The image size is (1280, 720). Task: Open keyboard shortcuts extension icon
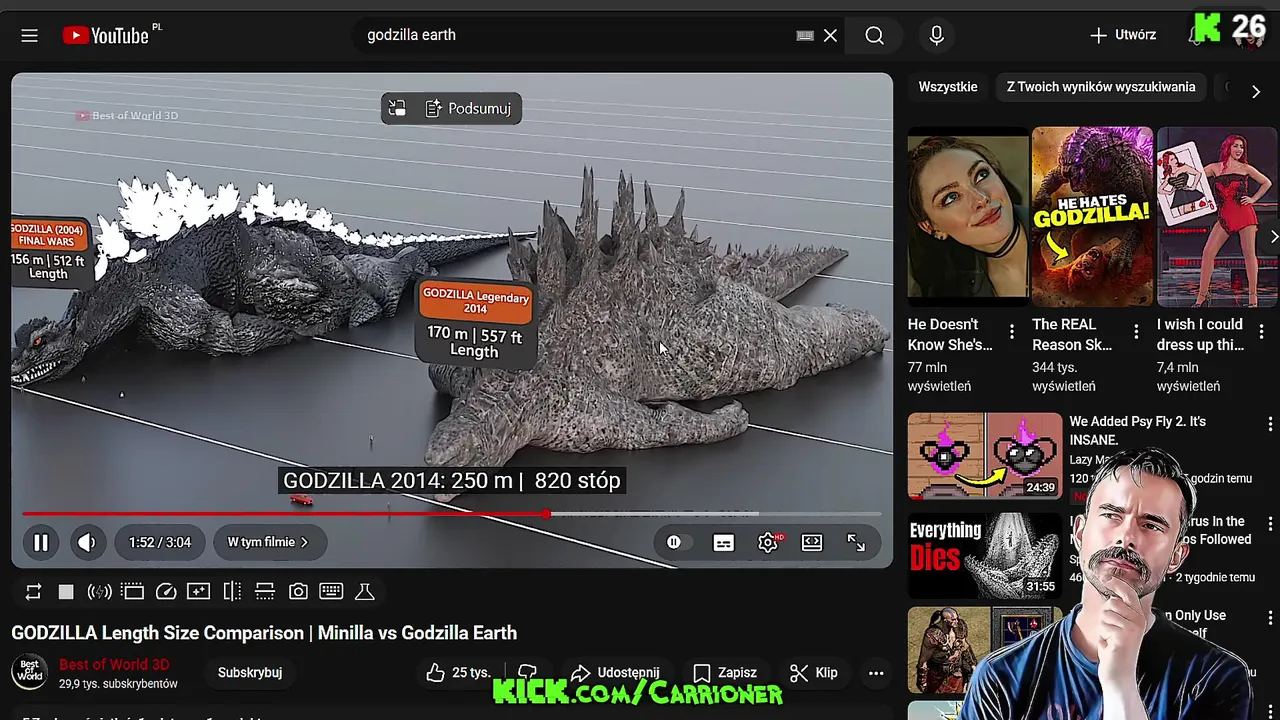(331, 592)
